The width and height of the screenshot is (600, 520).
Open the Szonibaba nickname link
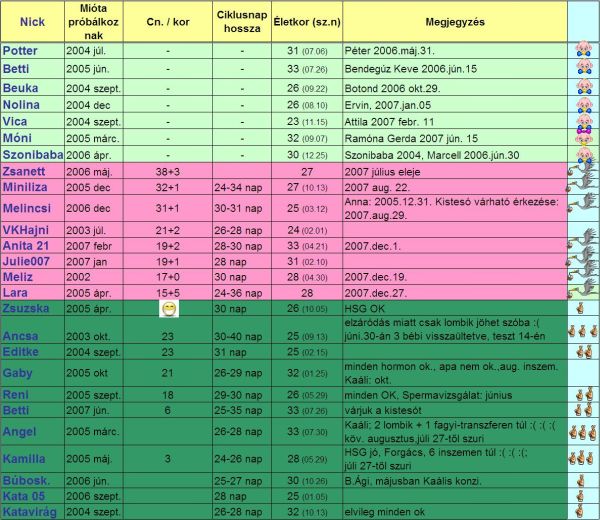34,154
